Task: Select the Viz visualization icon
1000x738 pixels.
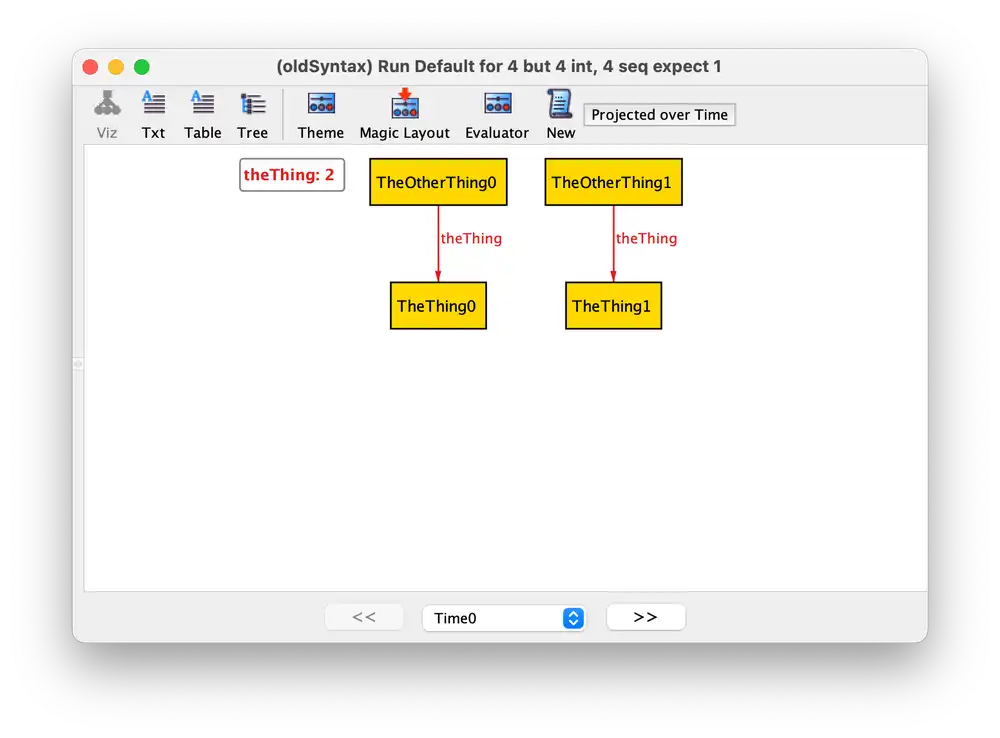Action: [x=107, y=113]
